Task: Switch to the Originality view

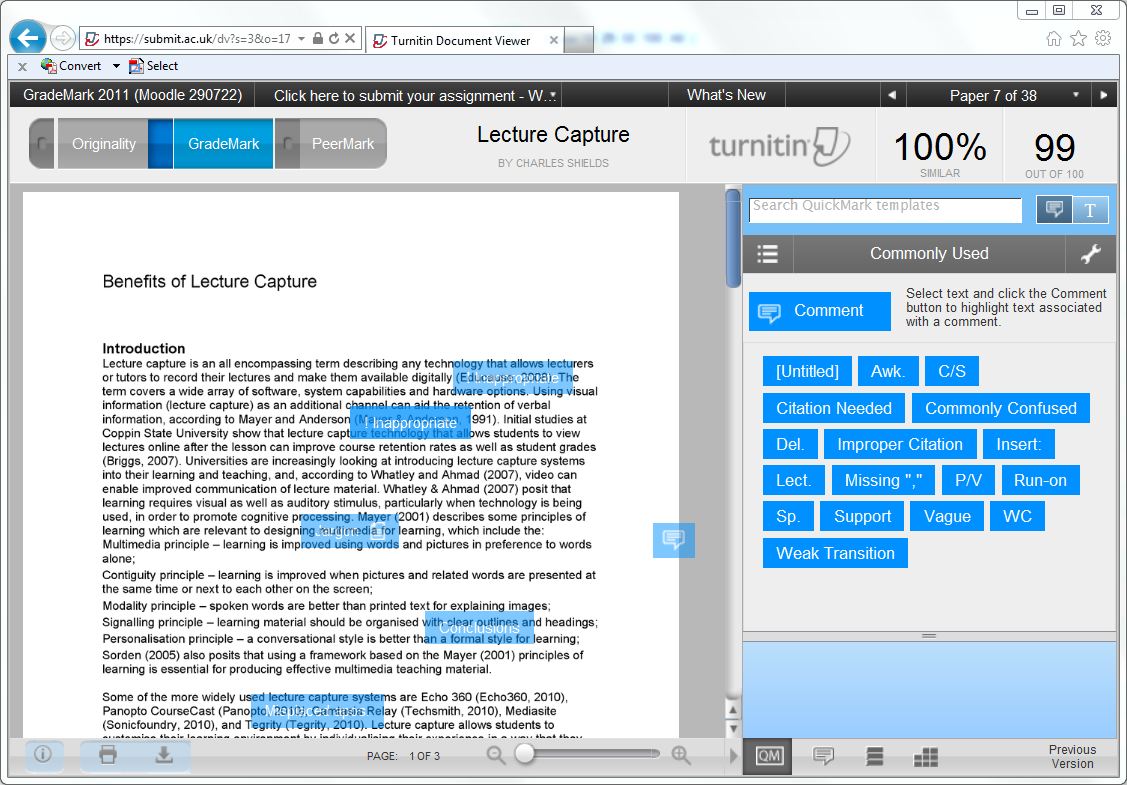Action: (103, 144)
